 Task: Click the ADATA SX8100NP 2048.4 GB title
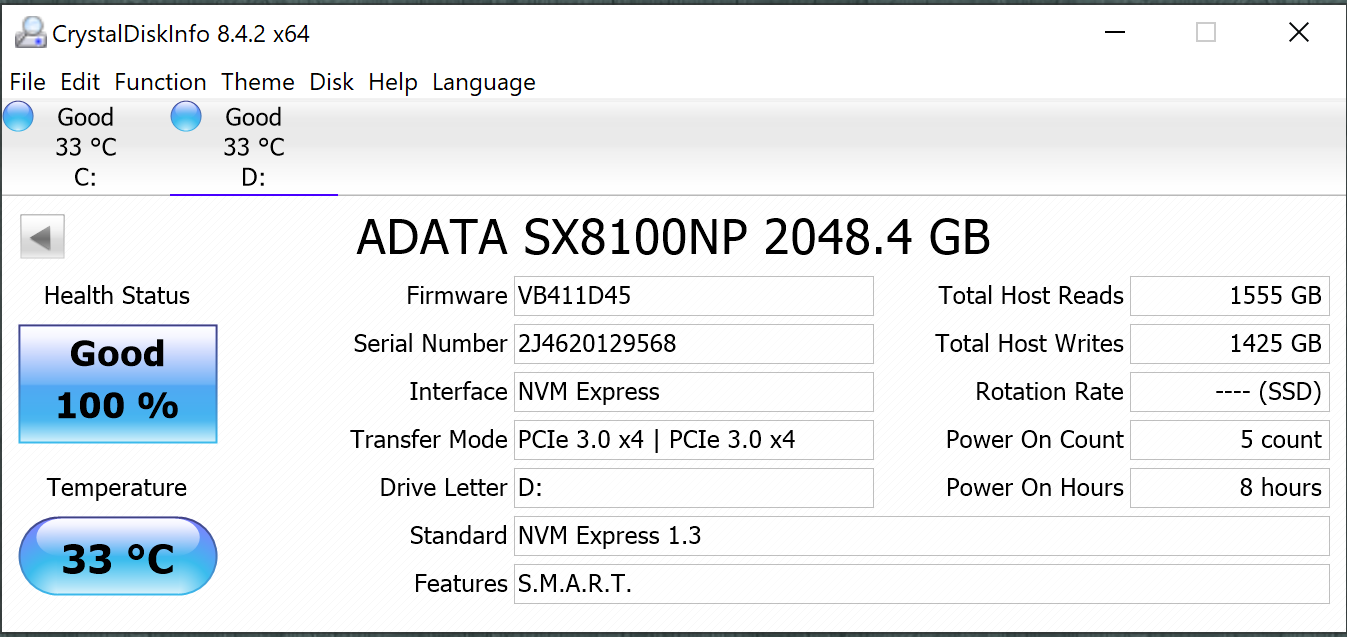tap(674, 238)
